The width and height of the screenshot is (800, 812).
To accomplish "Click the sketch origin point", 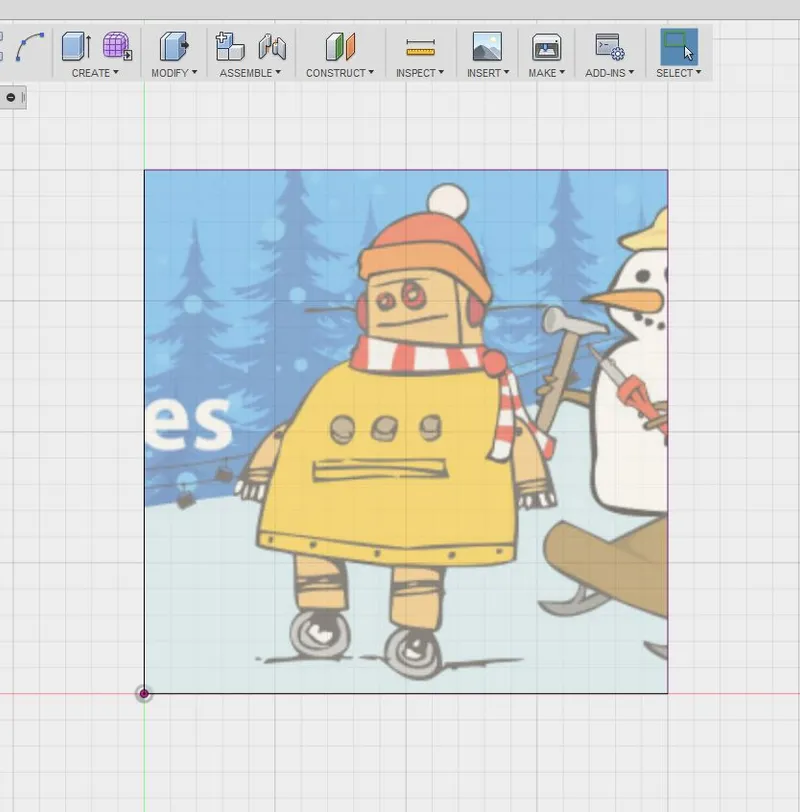I will tap(144, 693).
